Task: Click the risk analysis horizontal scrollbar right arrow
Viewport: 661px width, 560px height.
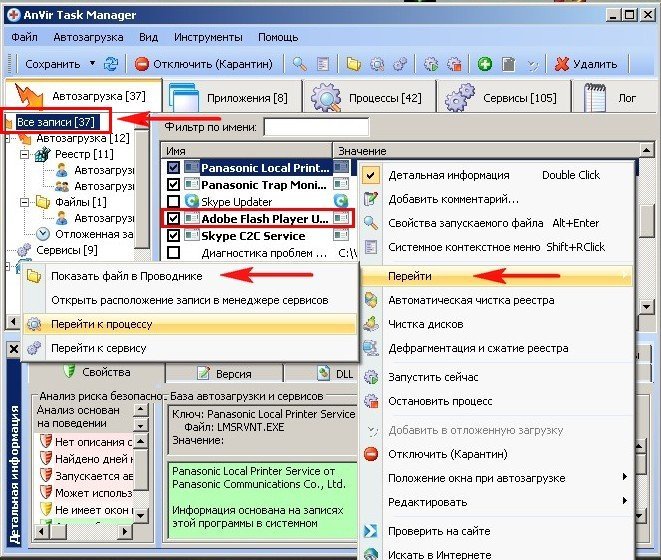Action: click(124, 531)
